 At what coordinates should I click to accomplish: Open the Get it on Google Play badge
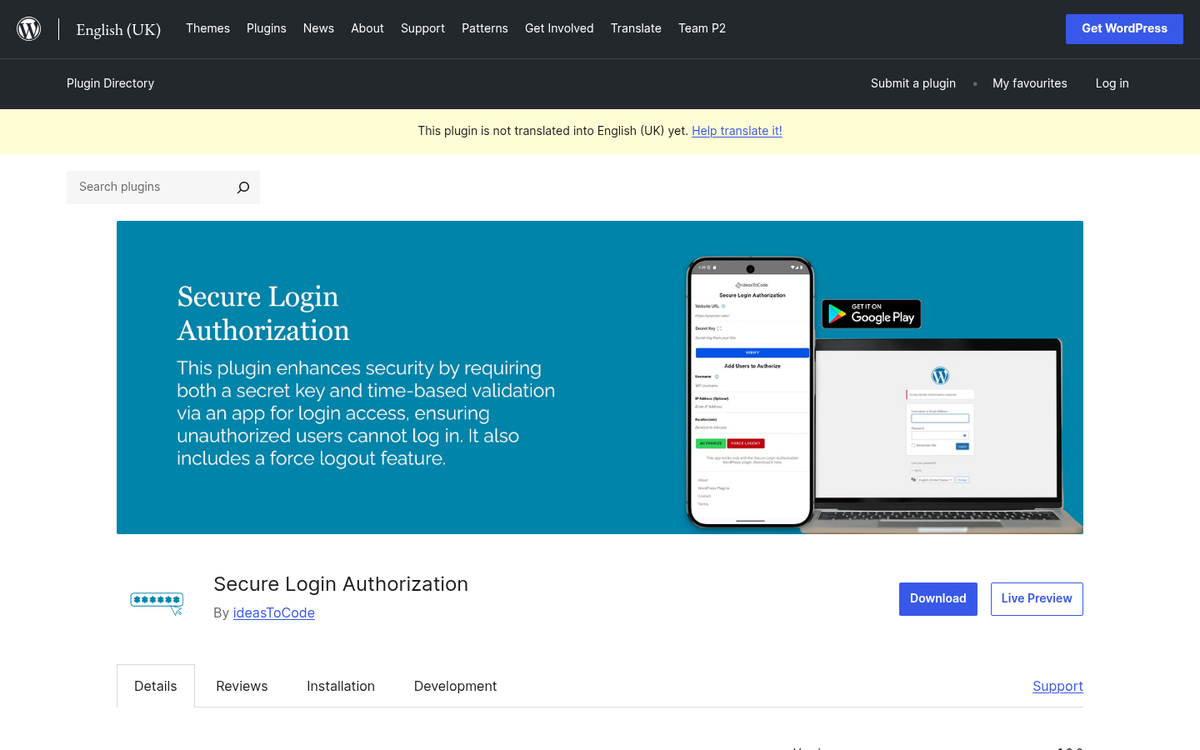point(870,314)
